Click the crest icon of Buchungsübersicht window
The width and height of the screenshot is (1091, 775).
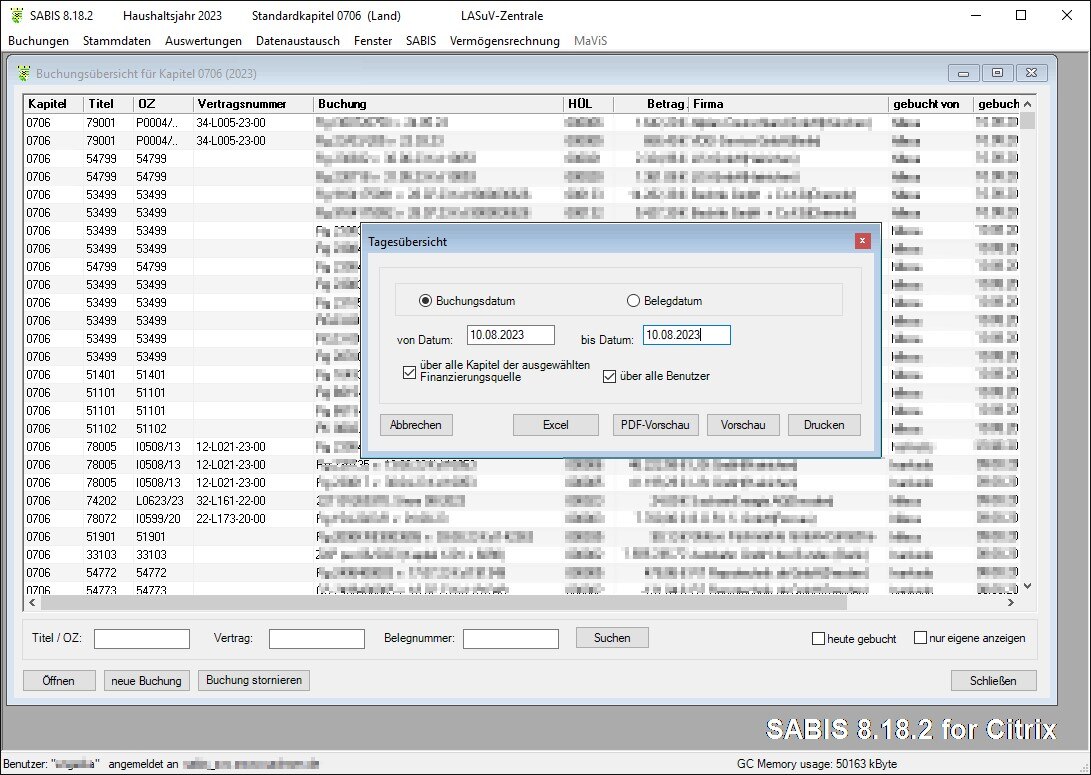point(24,73)
